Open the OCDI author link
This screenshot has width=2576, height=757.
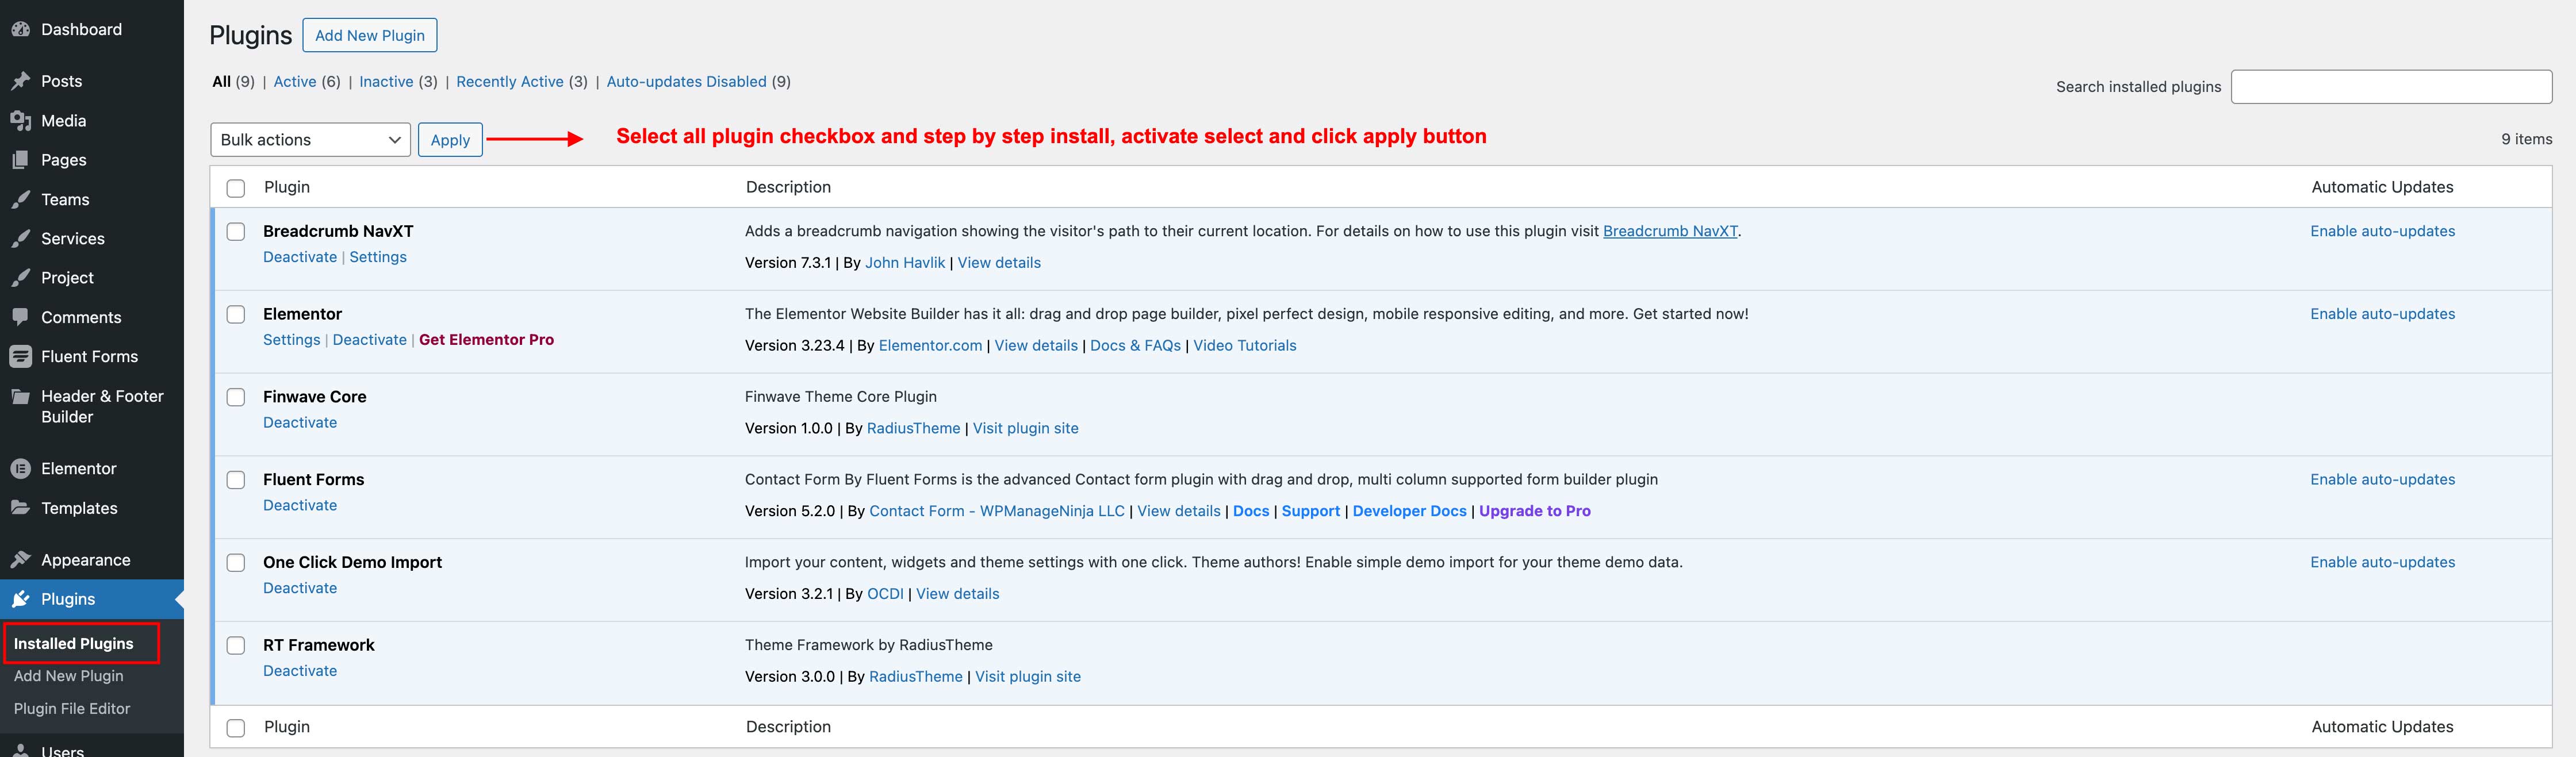click(885, 594)
